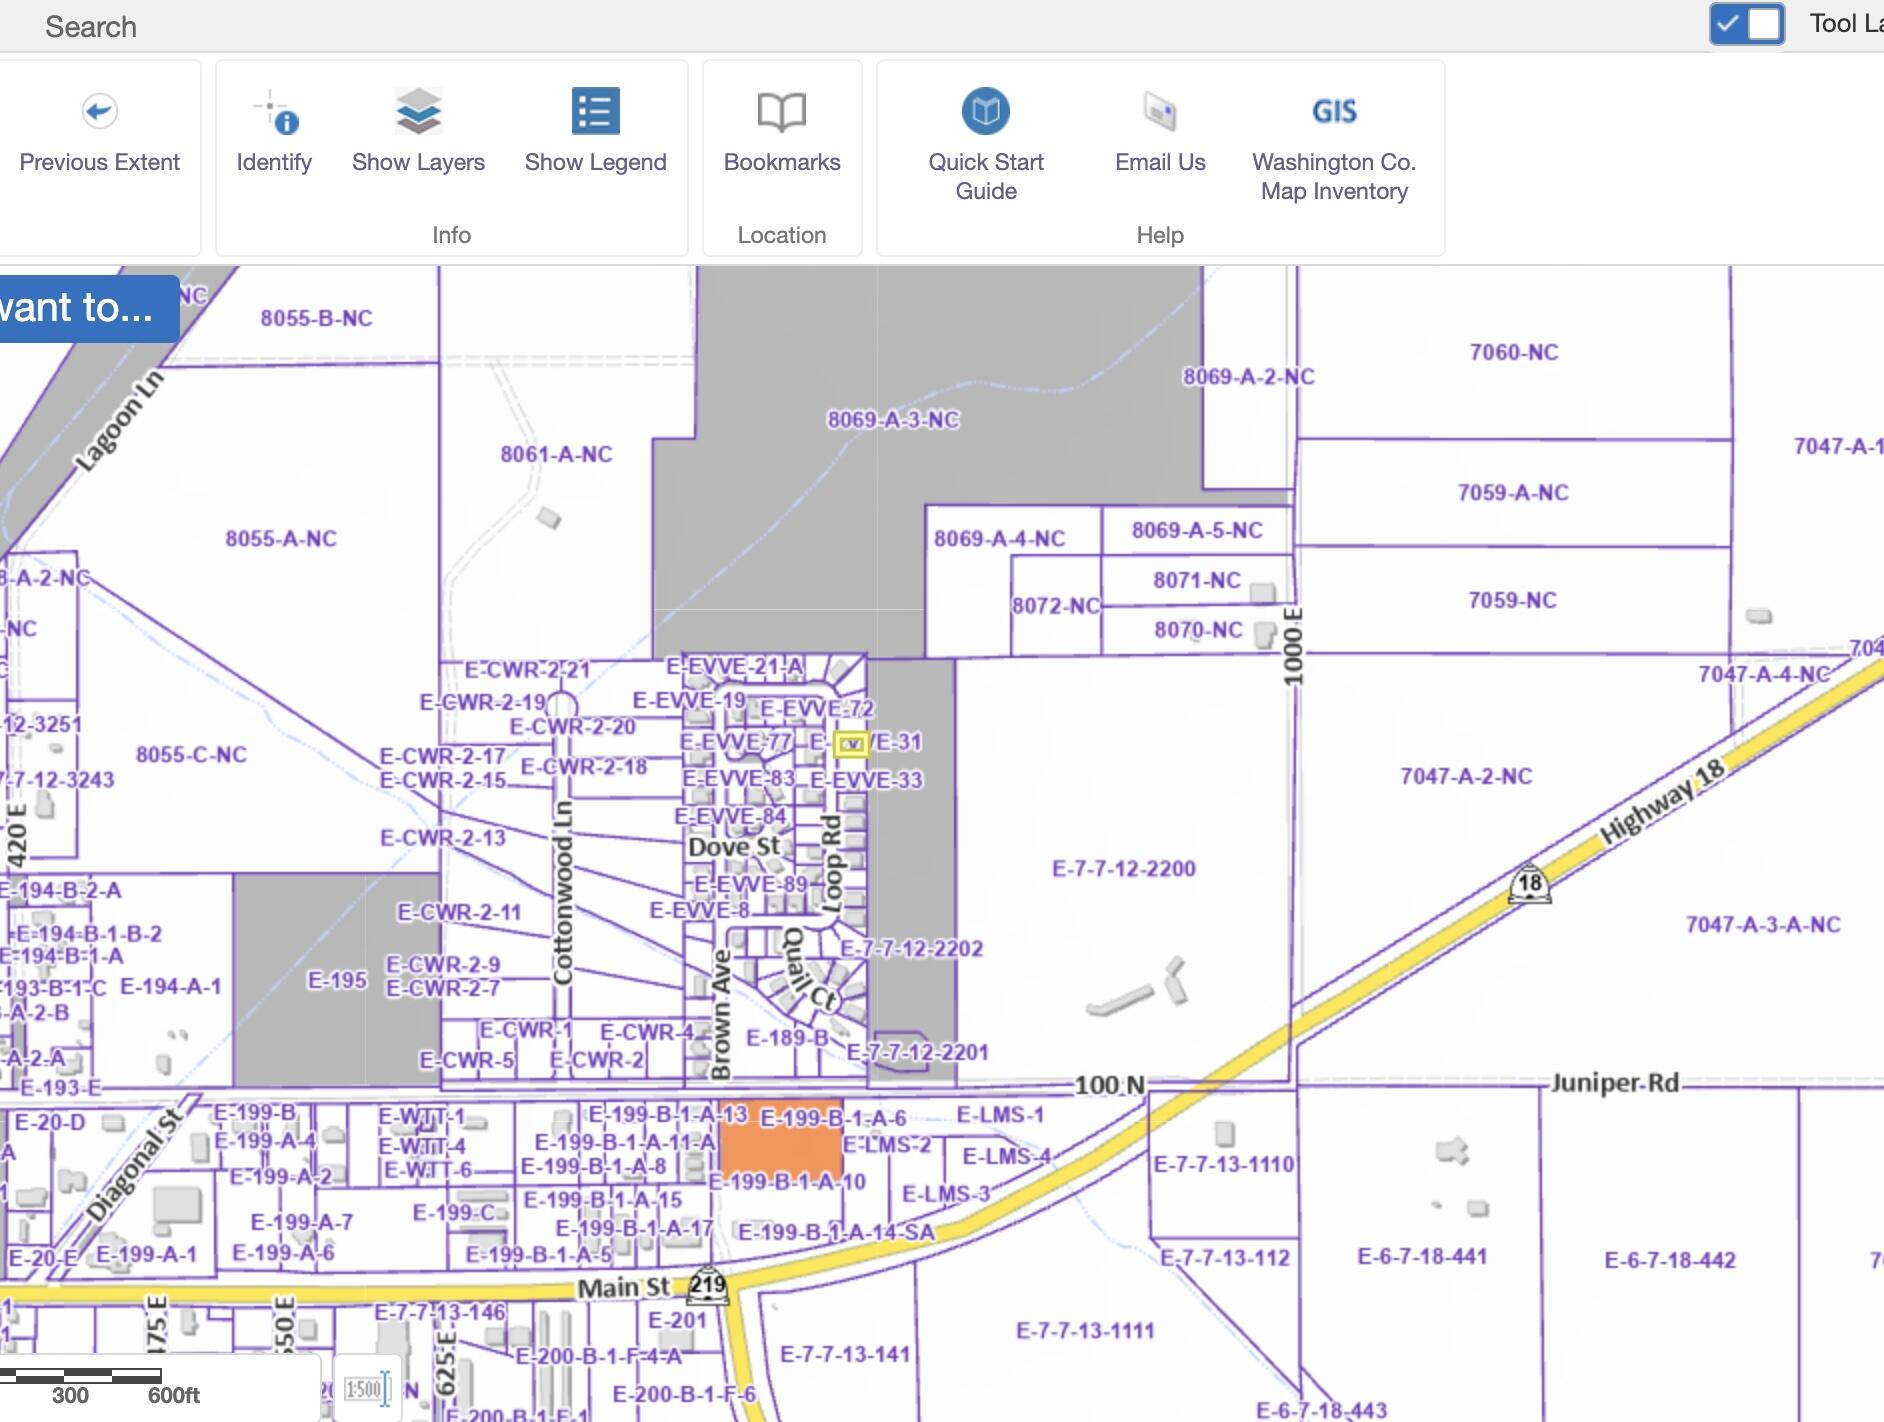Click parcel E-7-7-12-2200 on the map

pos(1123,868)
